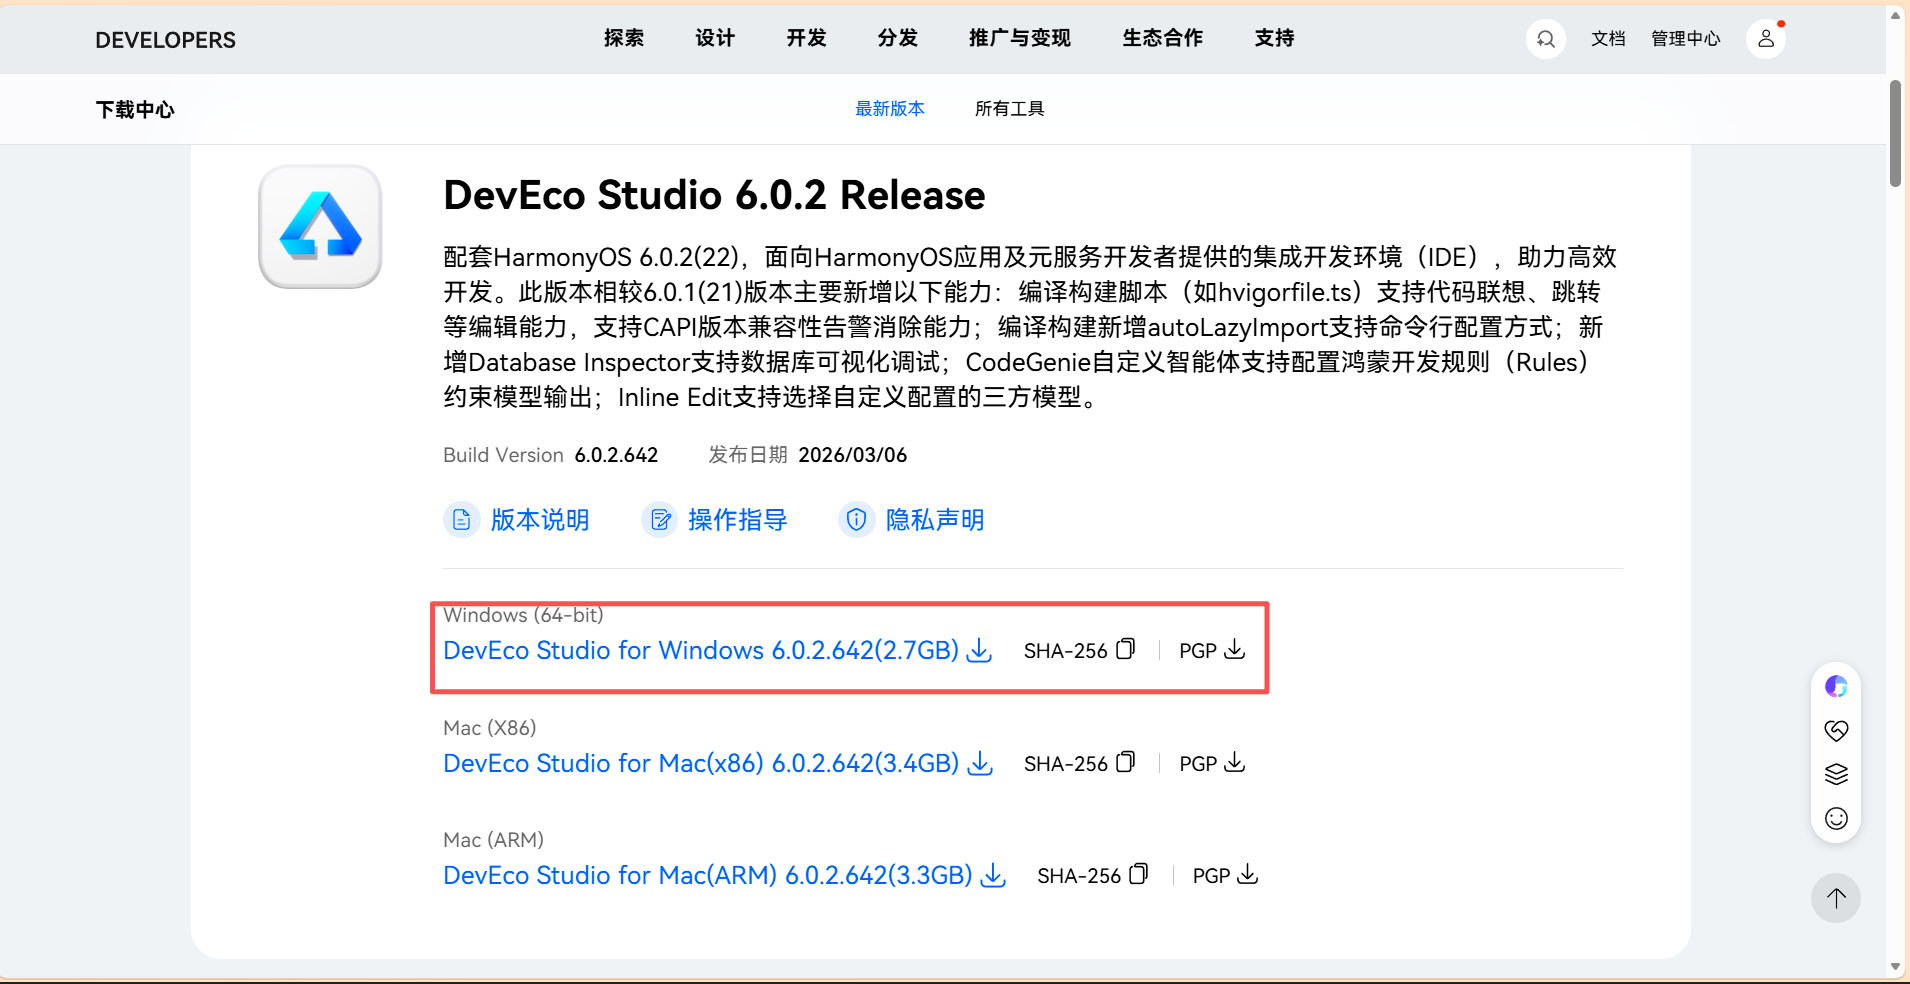
Task: Click the Mac (ARM) platform label
Action: click(494, 840)
